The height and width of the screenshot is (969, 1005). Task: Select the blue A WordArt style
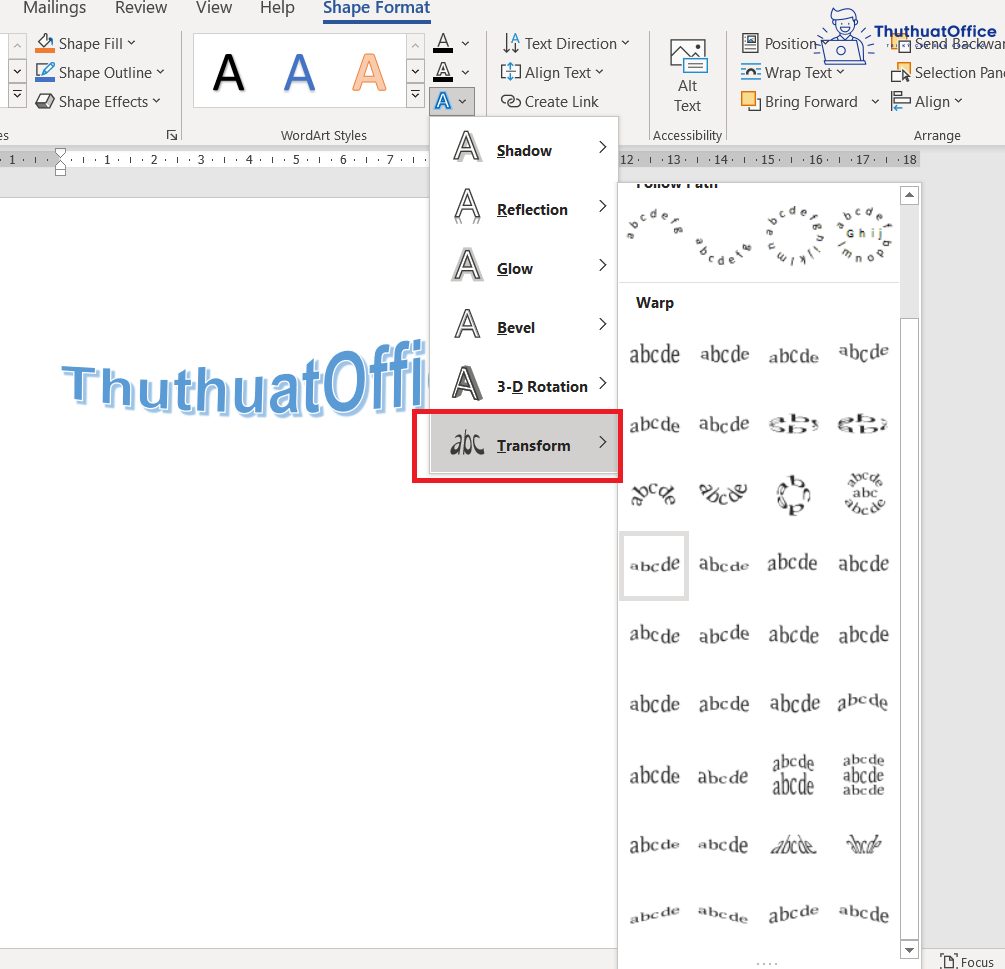tap(299, 72)
